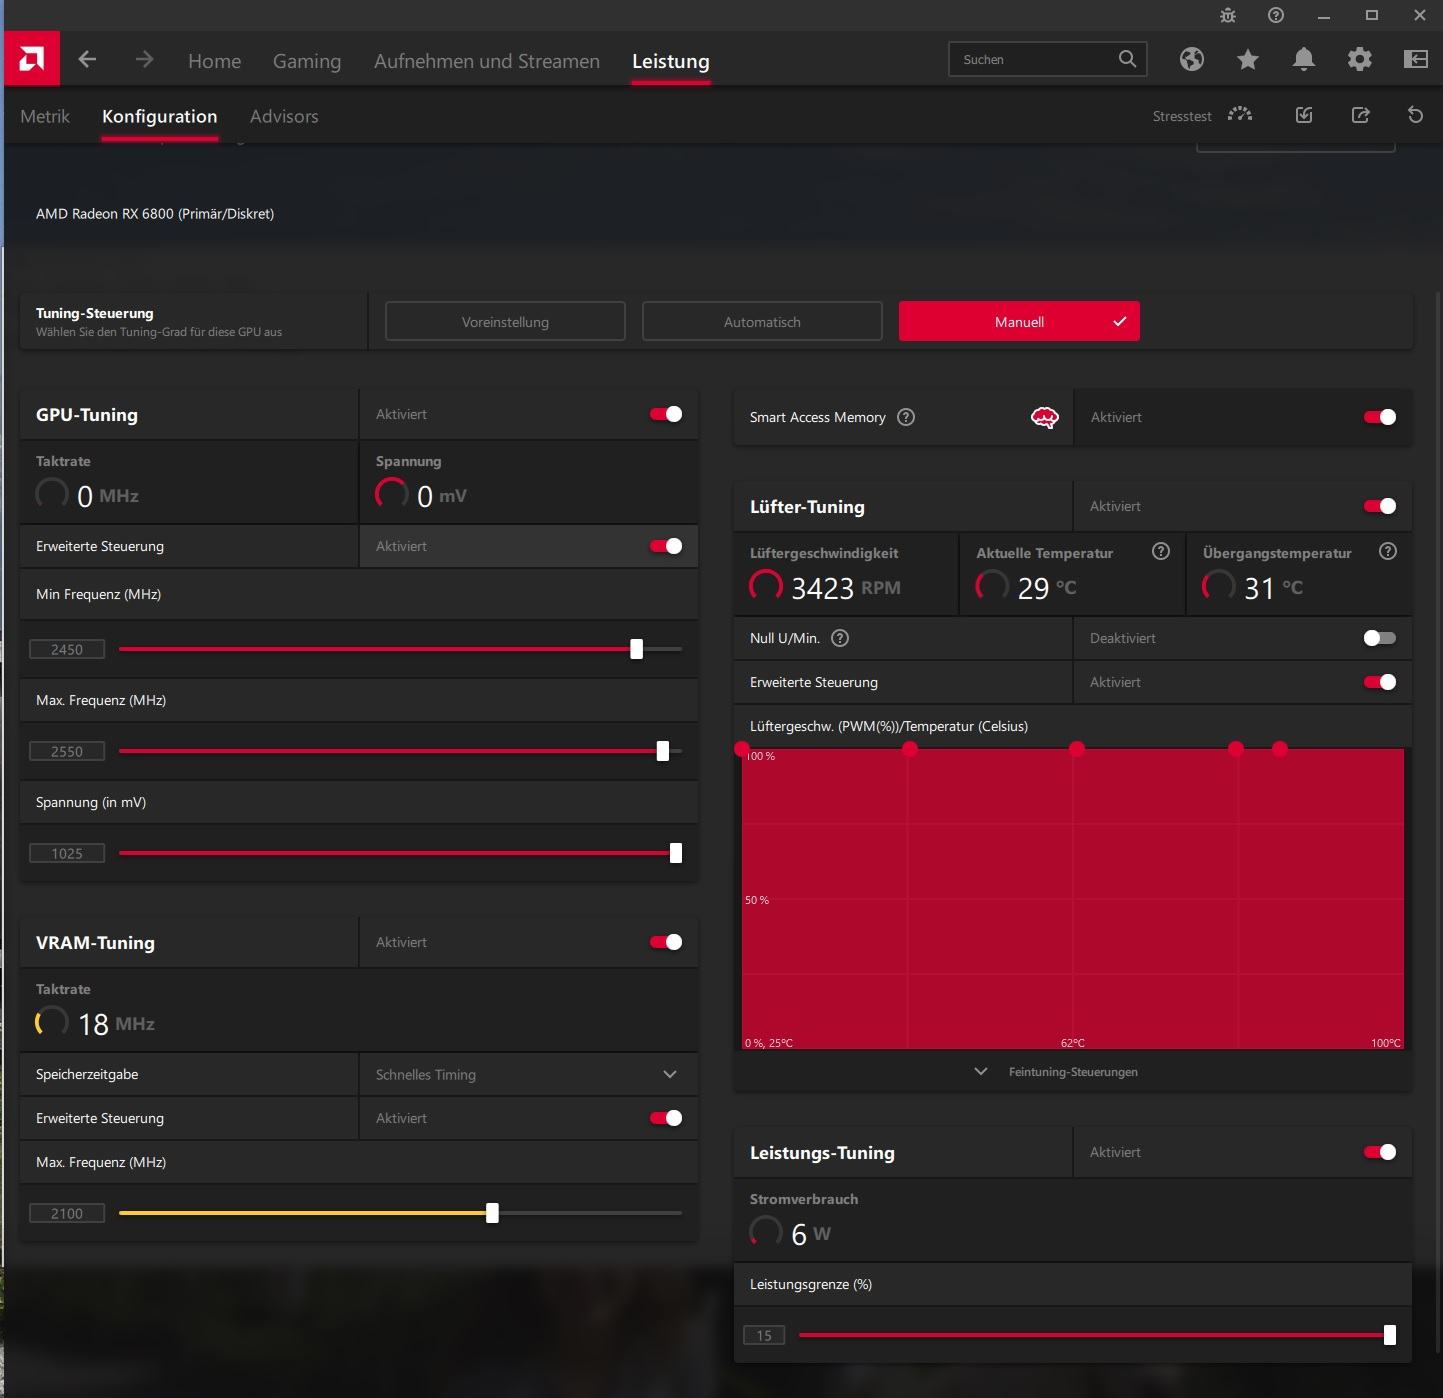
Task: Click Min Frequenz value field 2450
Action: [67, 649]
